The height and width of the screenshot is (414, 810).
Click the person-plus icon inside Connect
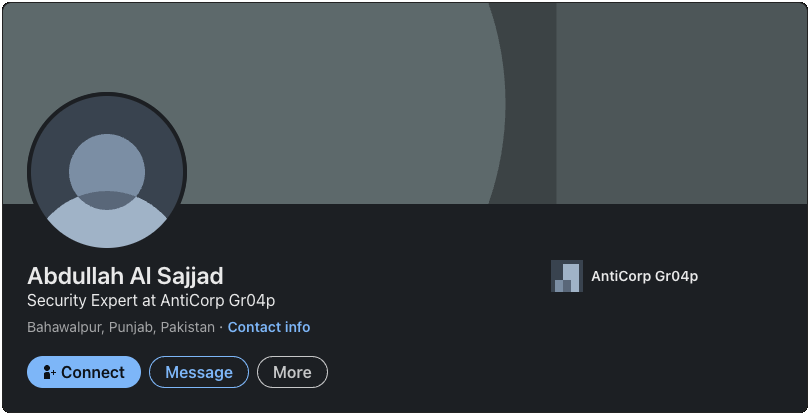pos(49,372)
